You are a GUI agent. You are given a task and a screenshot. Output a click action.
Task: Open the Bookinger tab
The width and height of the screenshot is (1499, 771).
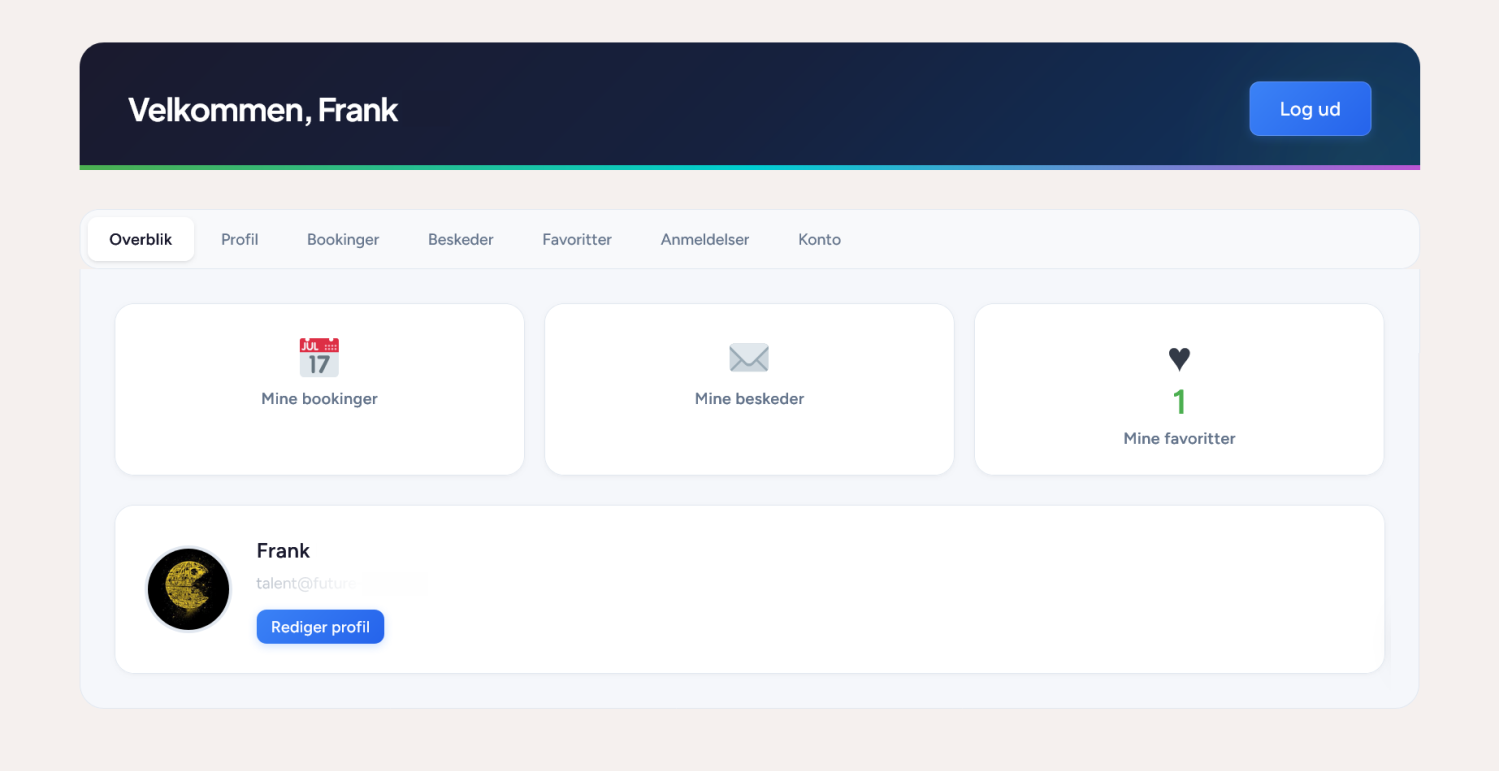tap(343, 240)
